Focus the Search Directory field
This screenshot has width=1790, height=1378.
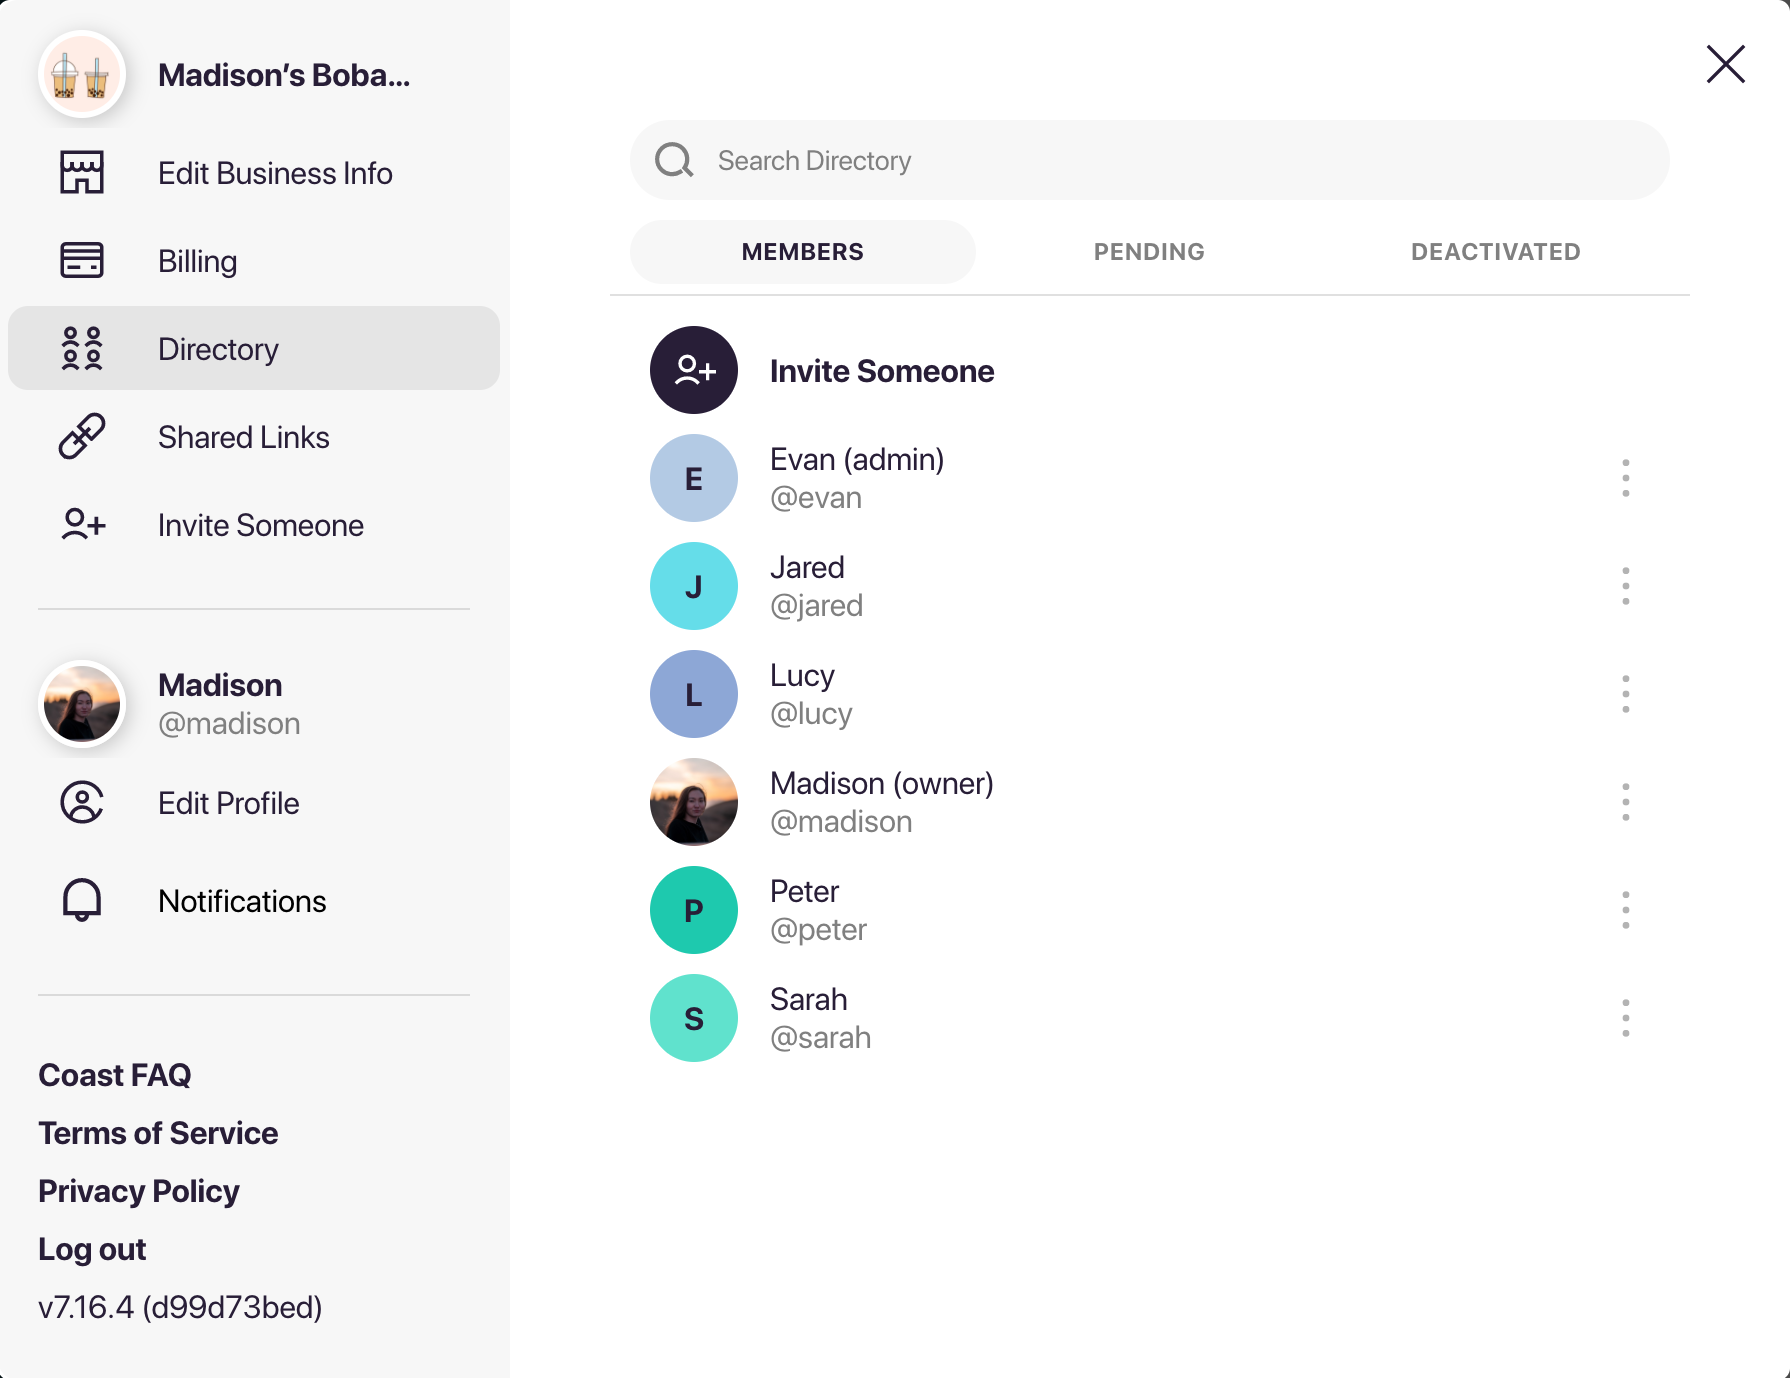tap(1150, 160)
